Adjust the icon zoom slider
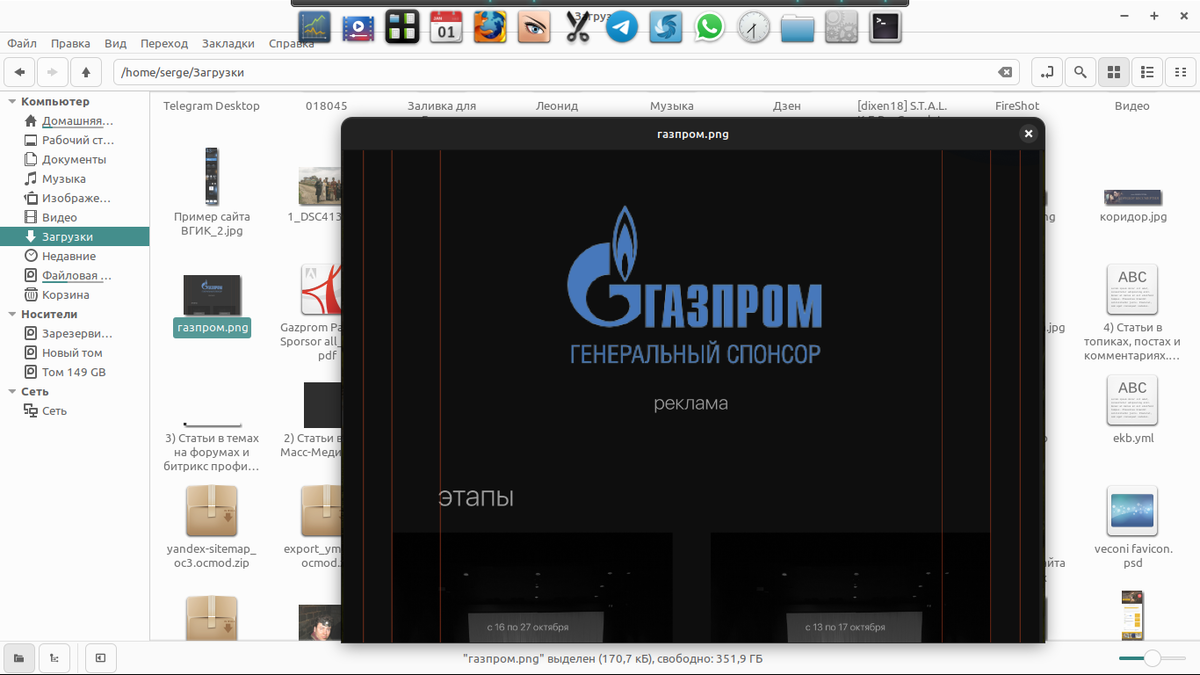This screenshot has height=675, width=1200. coord(1152,658)
